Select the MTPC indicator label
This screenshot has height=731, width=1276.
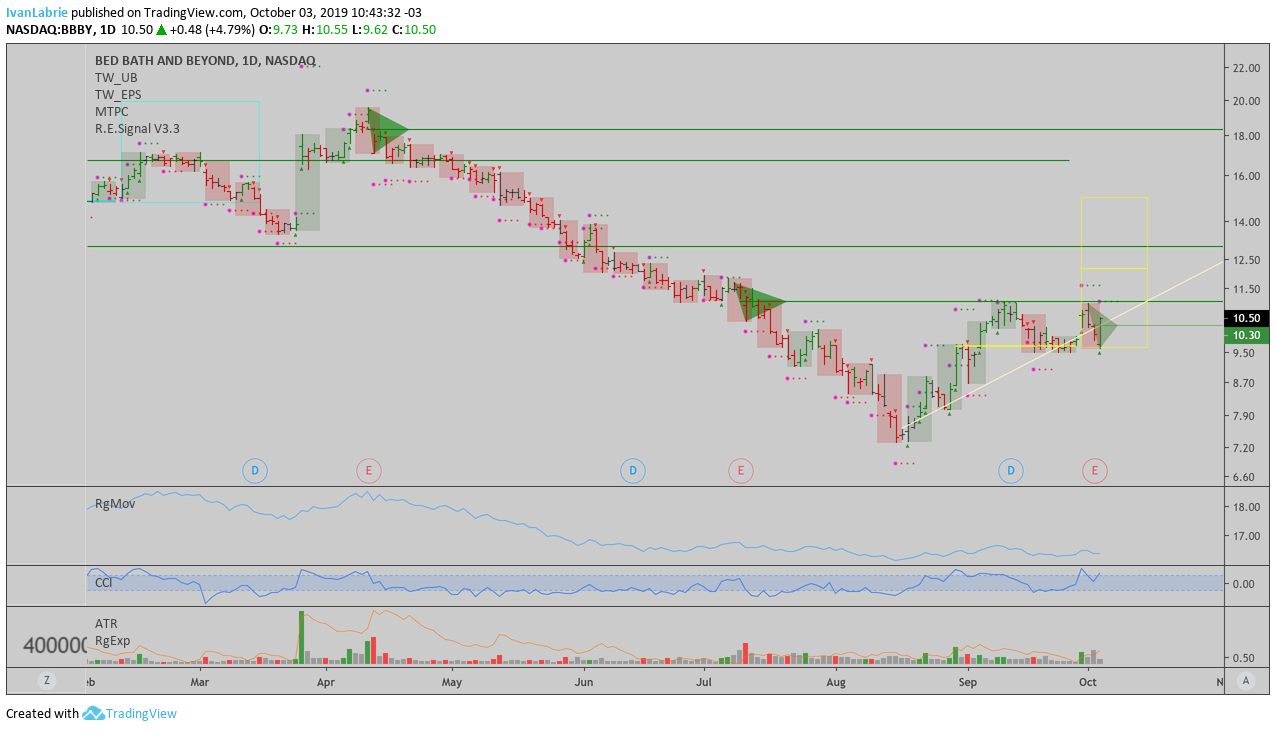coord(112,111)
